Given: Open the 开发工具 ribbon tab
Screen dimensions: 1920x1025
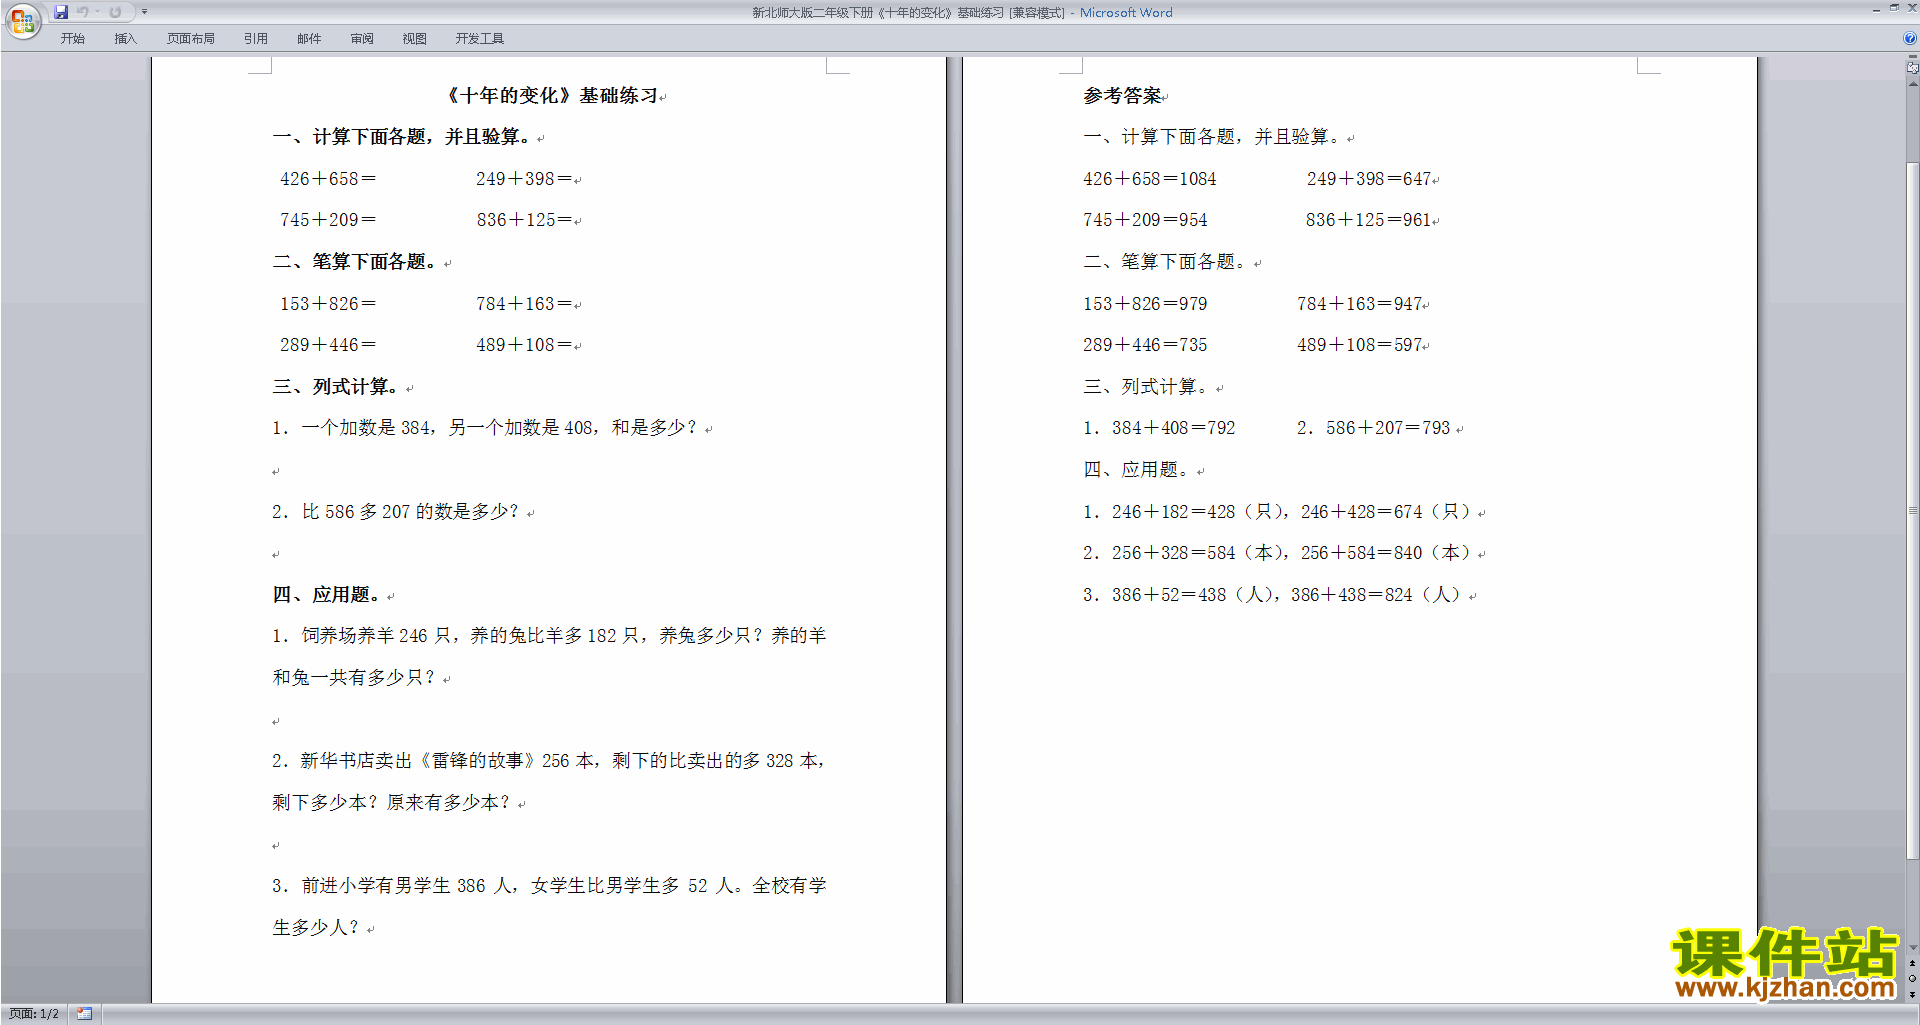Looking at the screenshot, I should (479, 39).
